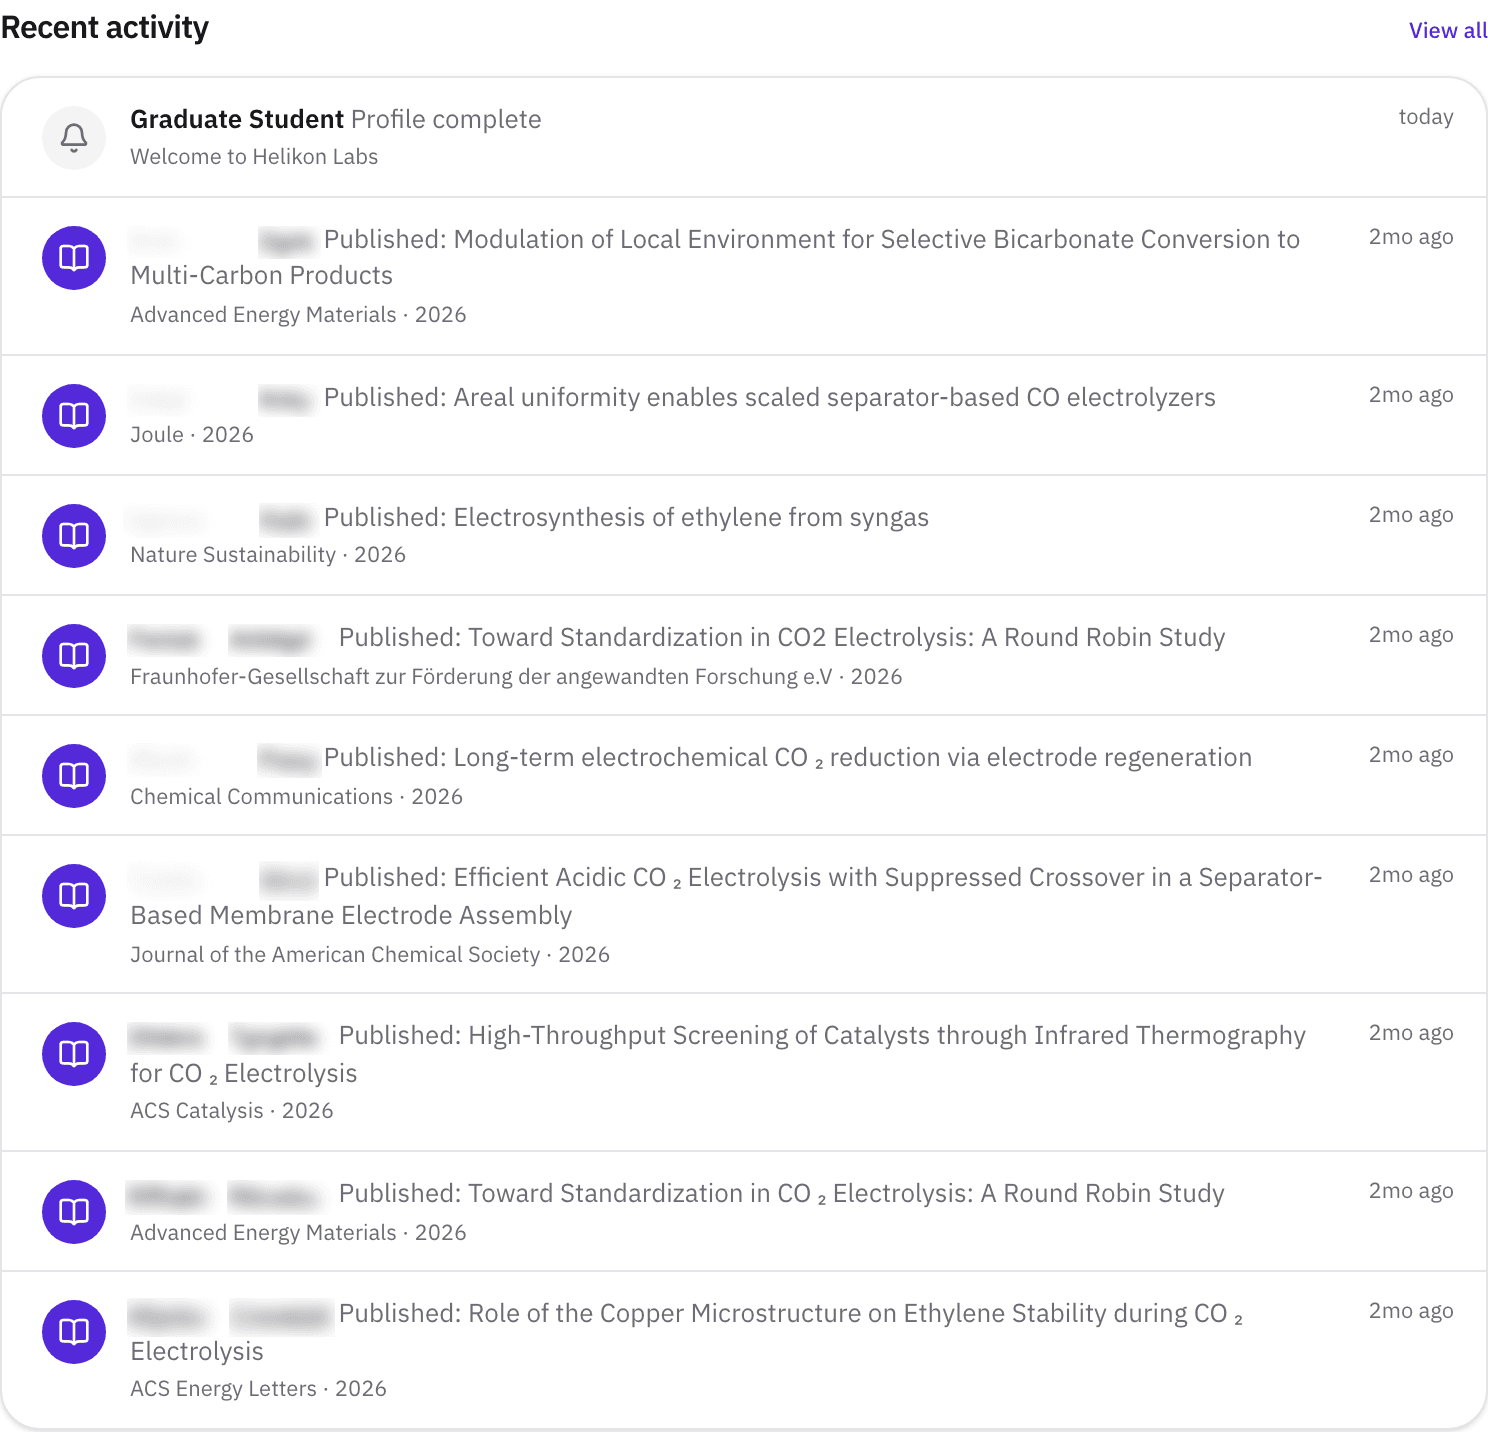Viewport: 1488px width, 1432px height.
Task: Open publication Modulation of Local Environment for Selective Bicarbonate Conversion
Action: [715, 257]
